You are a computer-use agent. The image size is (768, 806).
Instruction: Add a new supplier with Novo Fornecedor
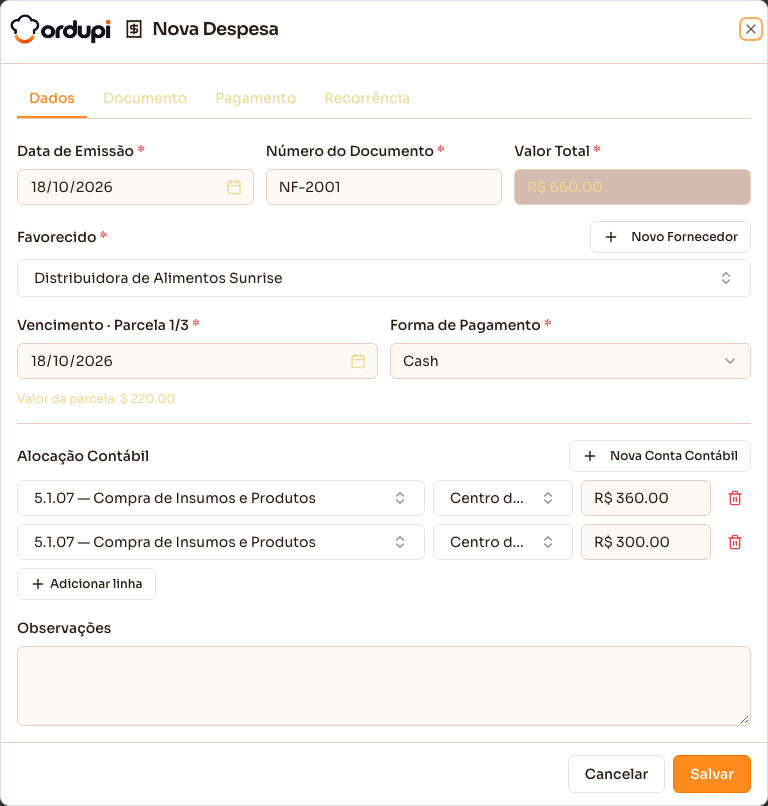[670, 237]
